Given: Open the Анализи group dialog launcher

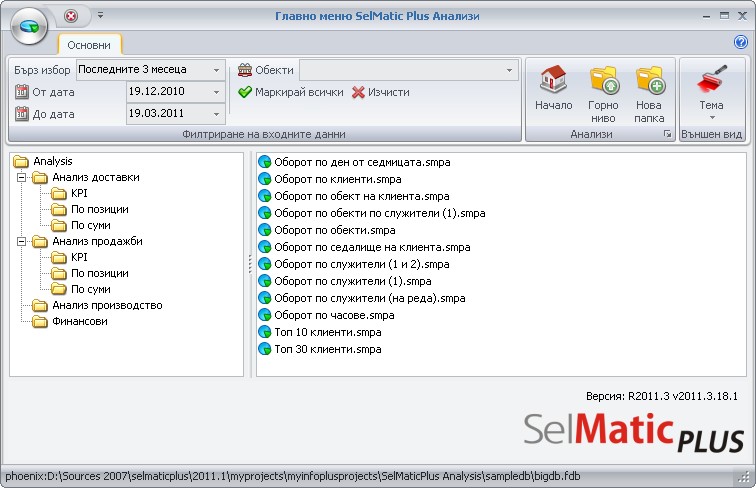Looking at the screenshot, I should click(667, 134).
